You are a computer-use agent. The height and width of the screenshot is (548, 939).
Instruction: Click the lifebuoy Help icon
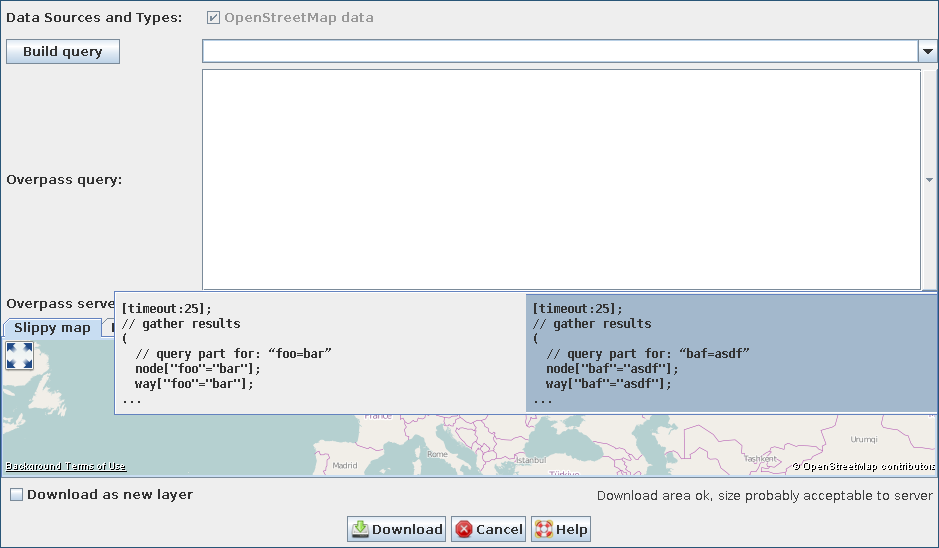click(543, 530)
